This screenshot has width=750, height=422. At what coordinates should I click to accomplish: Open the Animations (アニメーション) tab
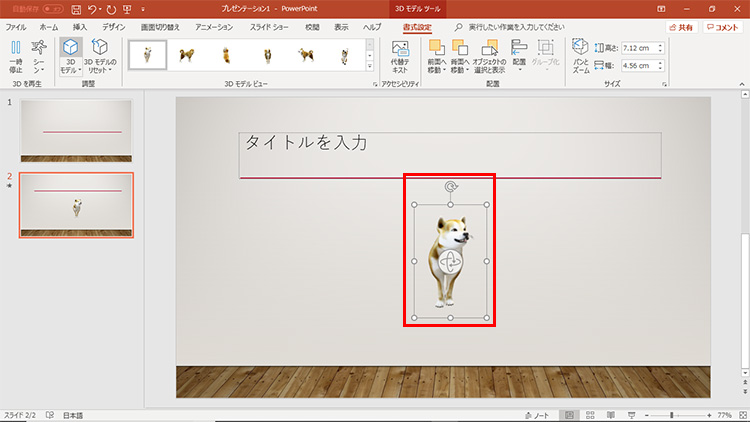[214, 27]
